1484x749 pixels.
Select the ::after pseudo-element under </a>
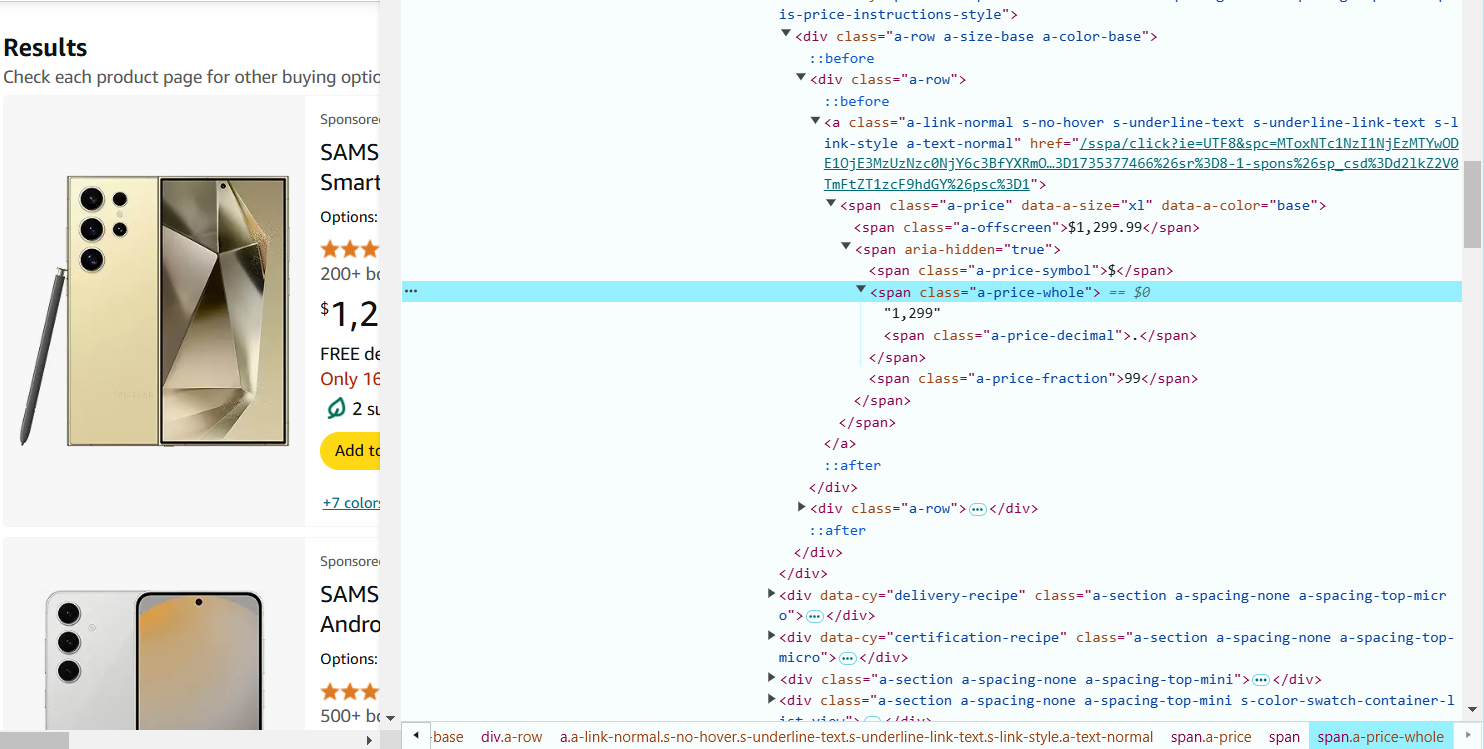(852, 465)
